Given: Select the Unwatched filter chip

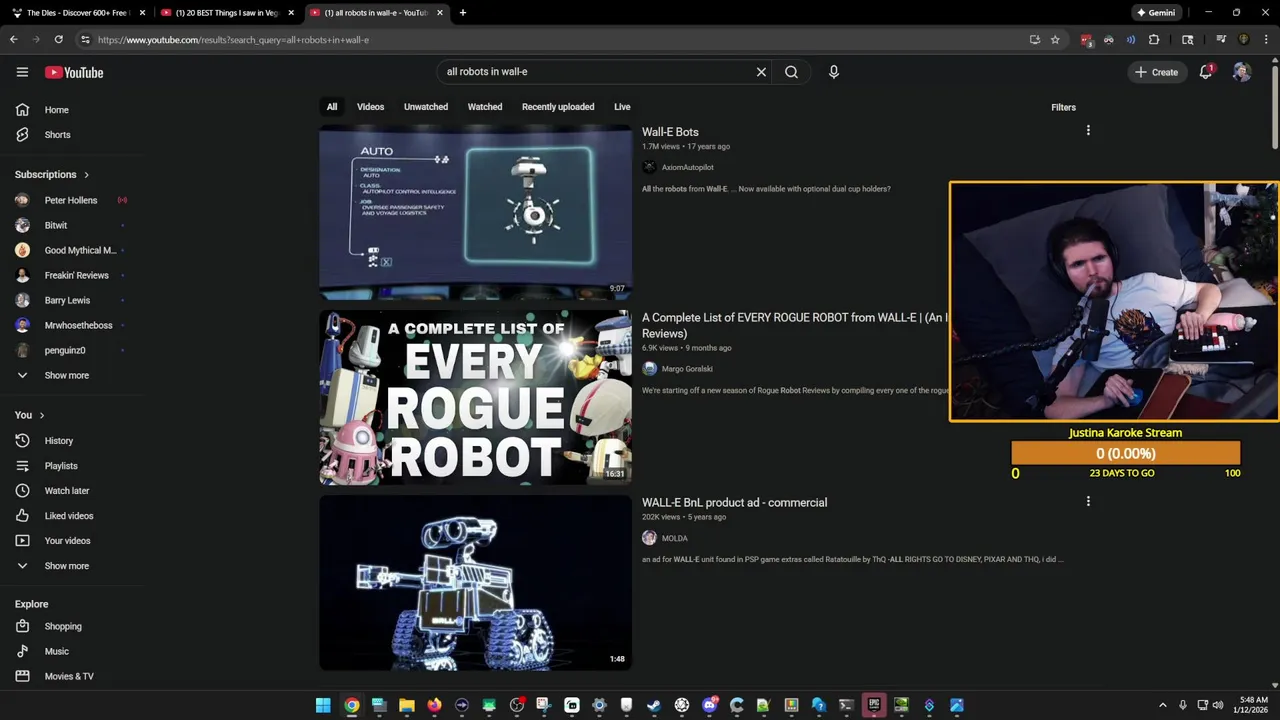Looking at the screenshot, I should click(426, 107).
